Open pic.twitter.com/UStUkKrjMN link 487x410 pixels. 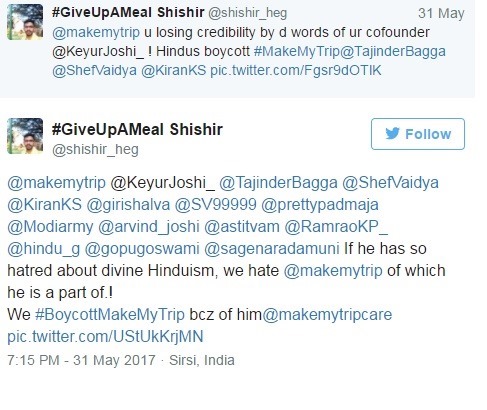pyautogui.click(x=105, y=336)
